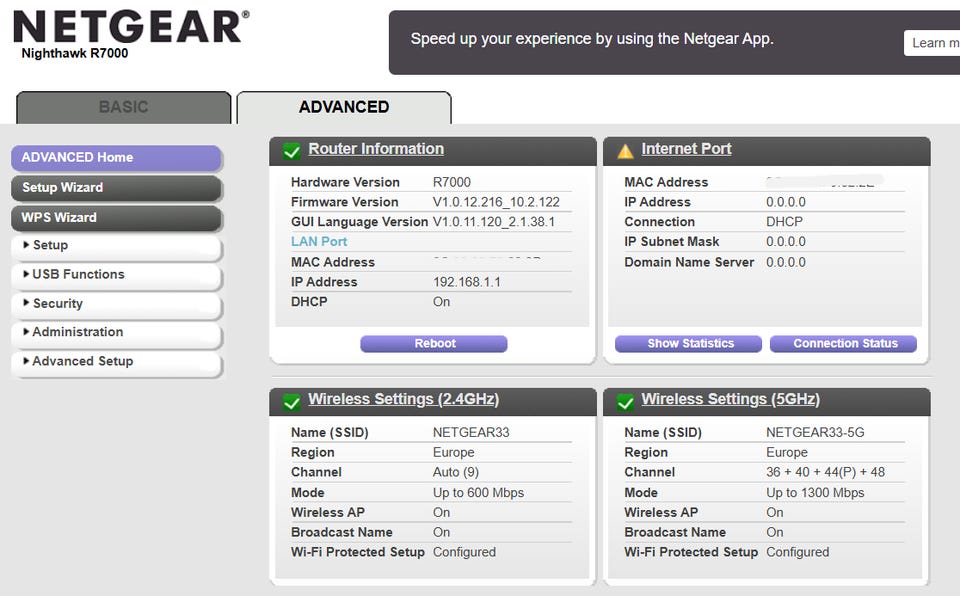Switch to the BASIC tab
Image resolution: width=960 pixels, height=596 pixels.
coord(124,107)
